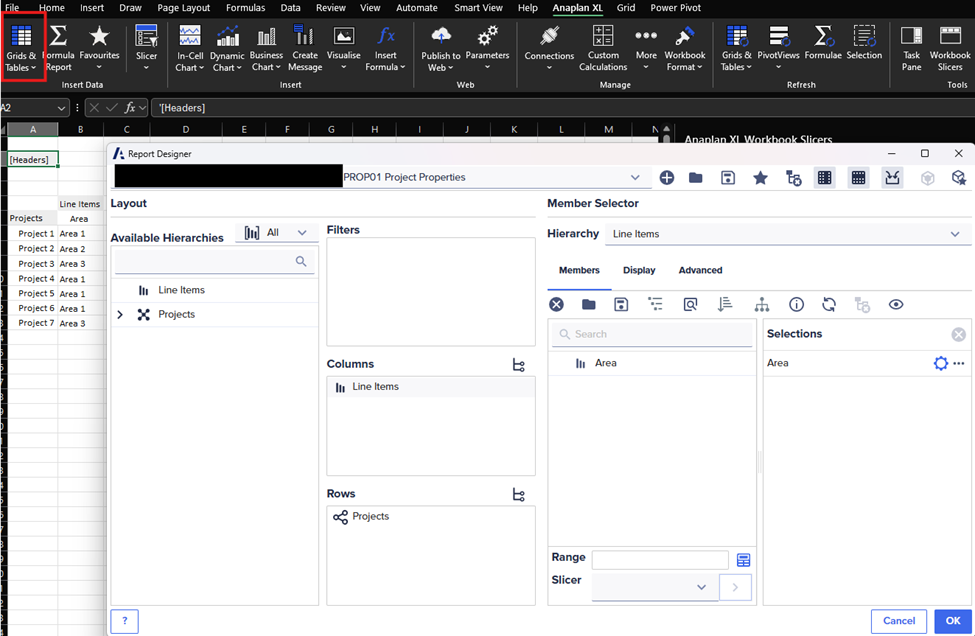Open the Power Pivot ribbon tab

[677, 8]
